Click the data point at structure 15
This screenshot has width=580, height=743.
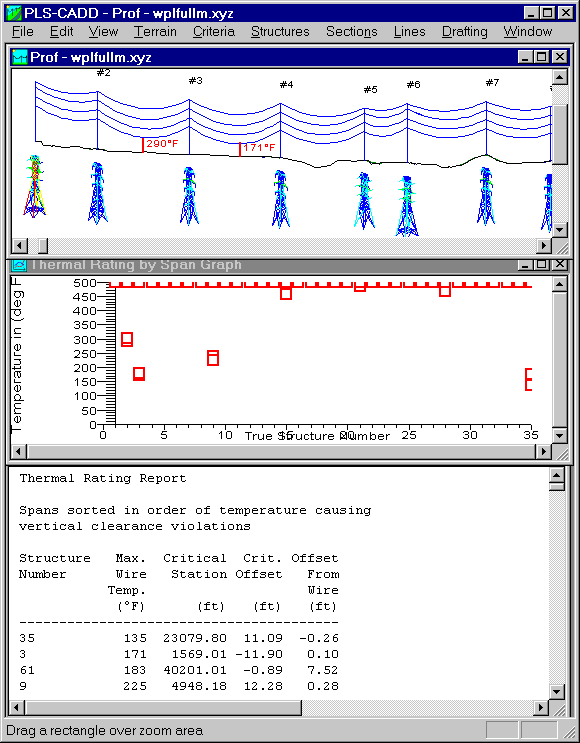coord(286,293)
